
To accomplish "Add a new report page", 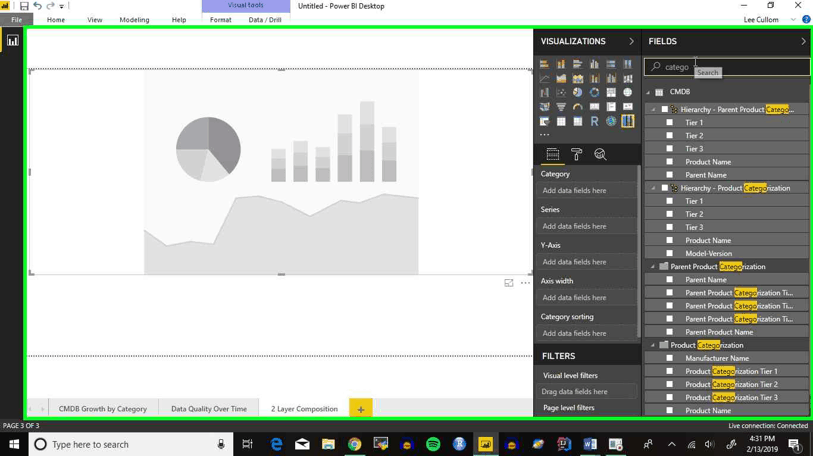I will tap(361, 410).
